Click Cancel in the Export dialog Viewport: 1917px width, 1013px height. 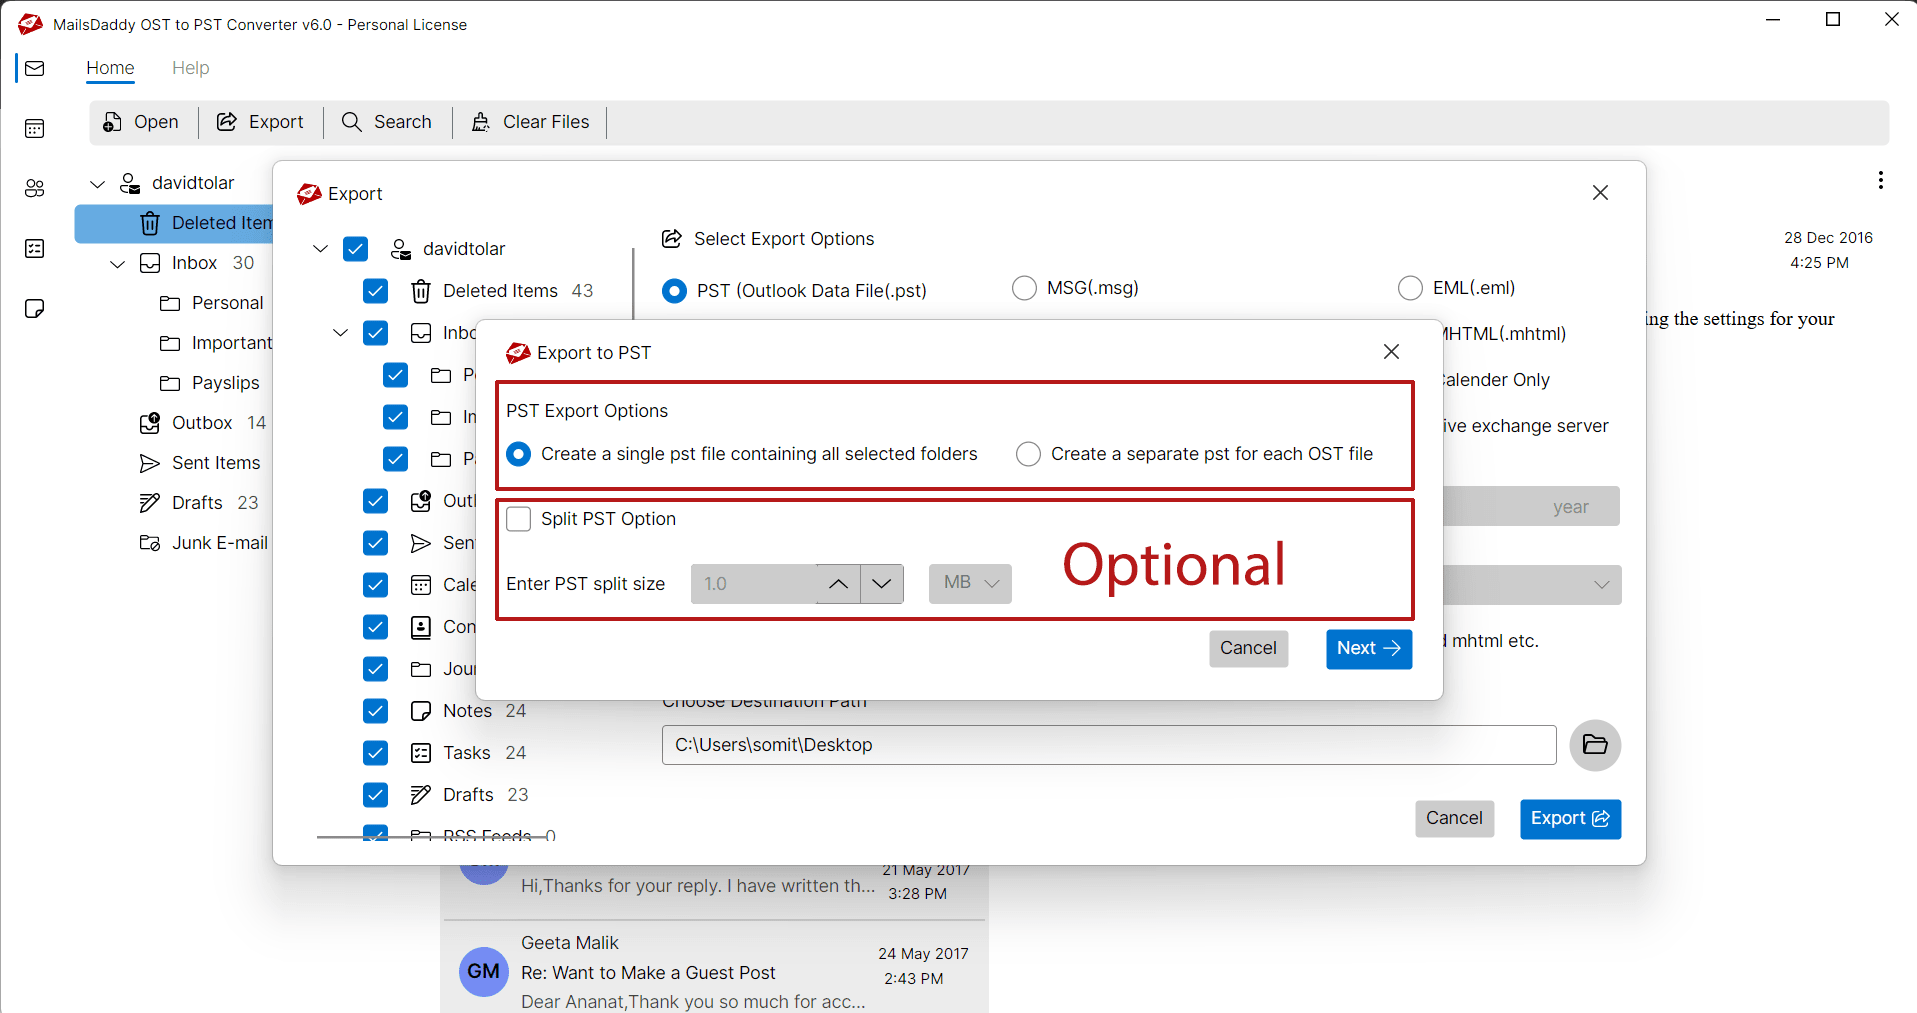click(x=1454, y=819)
